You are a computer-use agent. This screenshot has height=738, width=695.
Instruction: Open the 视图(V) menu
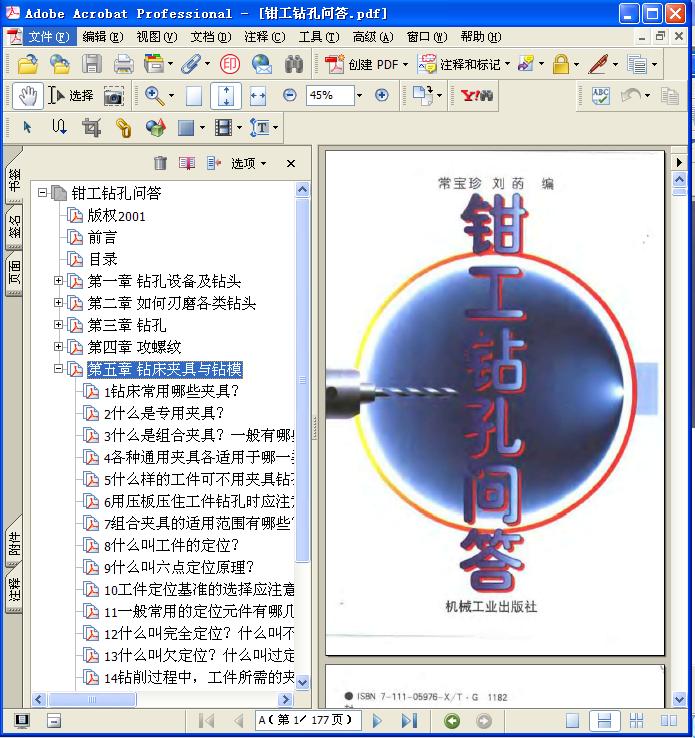coord(157,37)
